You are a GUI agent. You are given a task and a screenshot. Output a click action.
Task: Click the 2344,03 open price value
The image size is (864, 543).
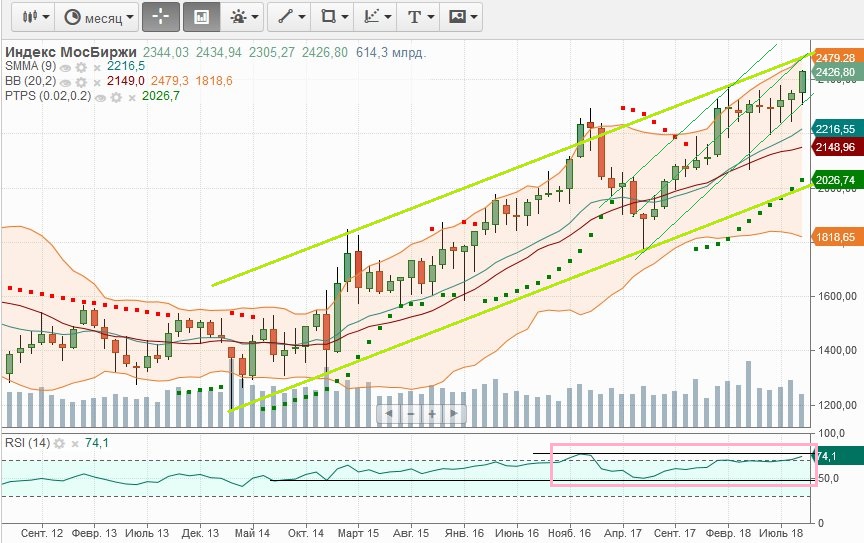coord(166,53)
